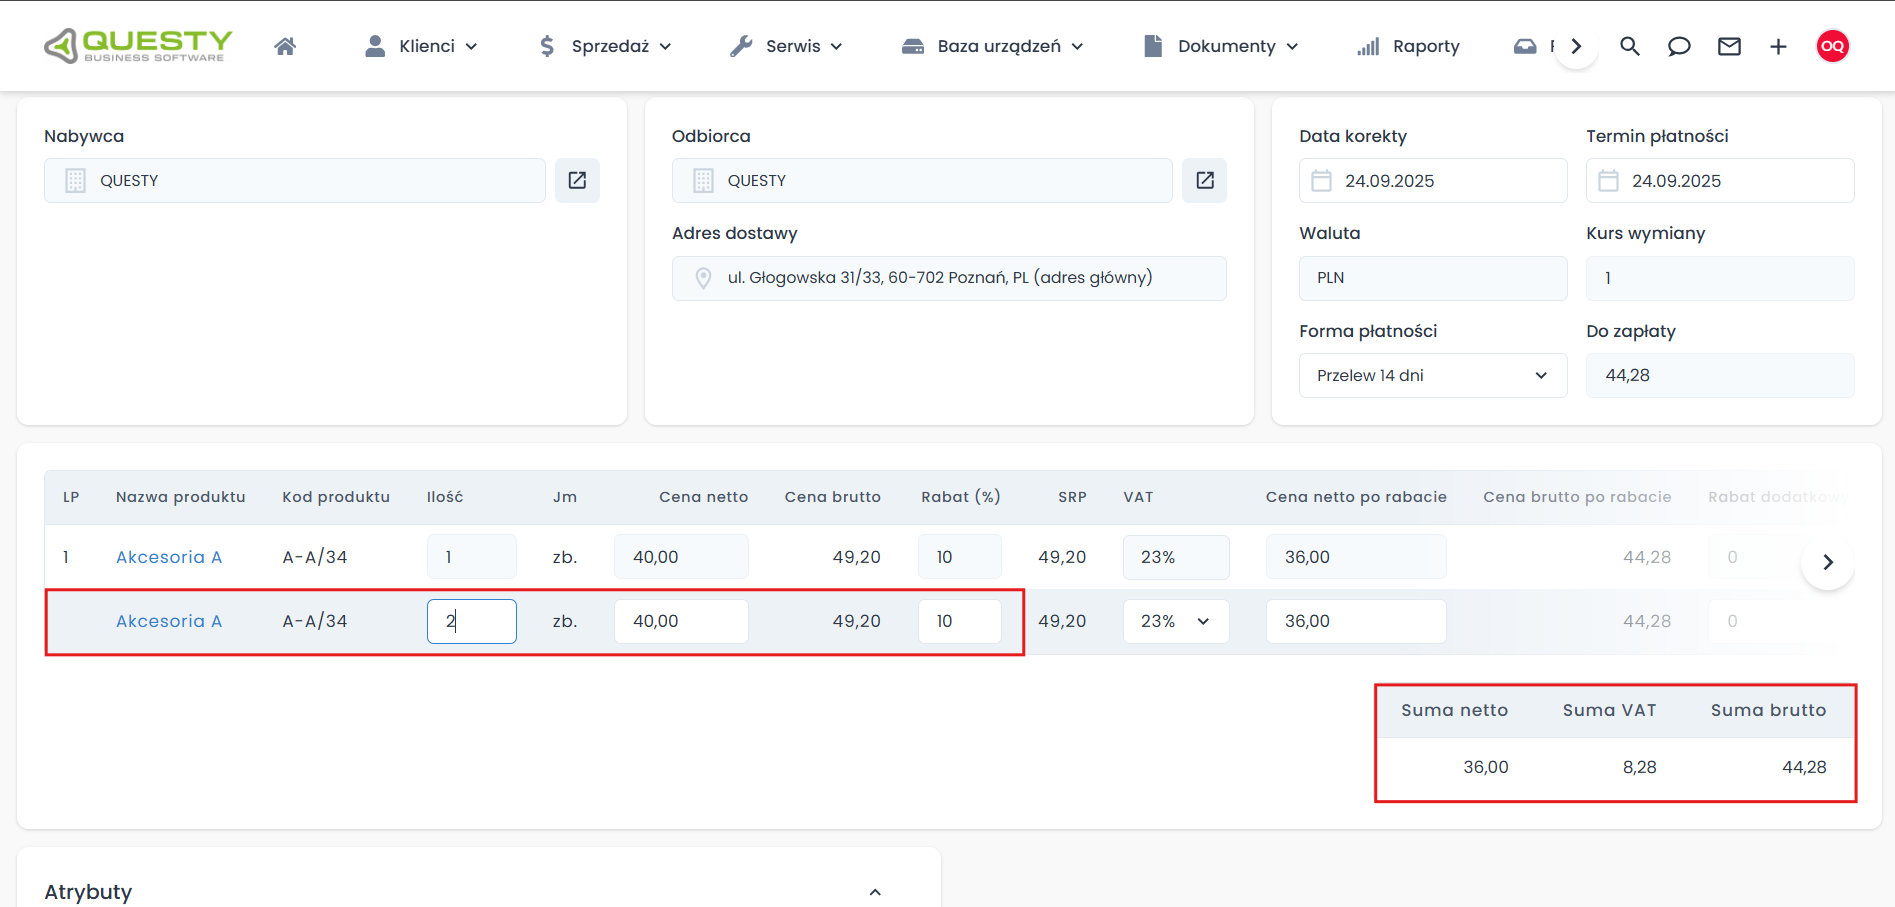The image size is (1895, 907).
Task: Click calendar icon in Data korekty
Action: click(1321, 181)
